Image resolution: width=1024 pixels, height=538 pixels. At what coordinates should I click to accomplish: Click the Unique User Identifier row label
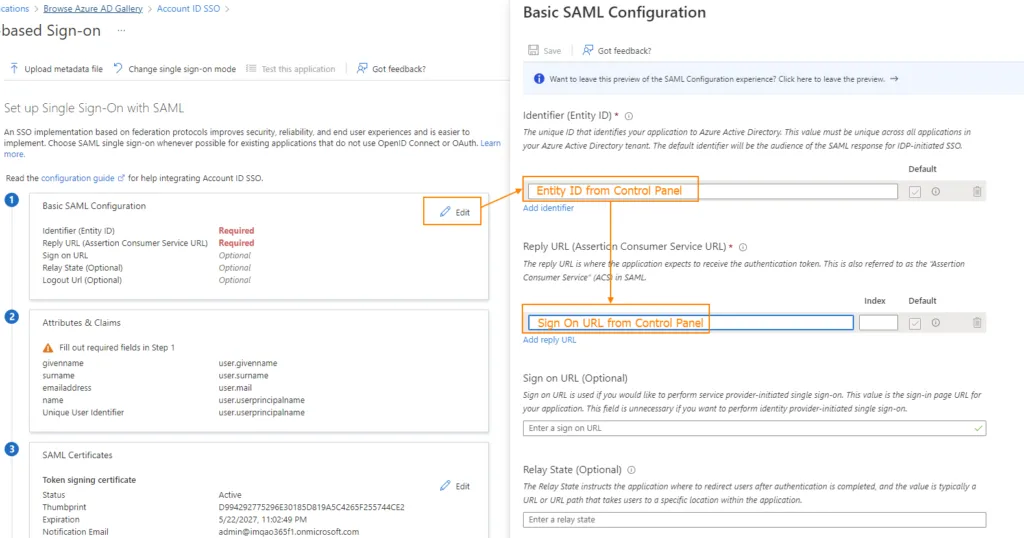coord(83,413)
